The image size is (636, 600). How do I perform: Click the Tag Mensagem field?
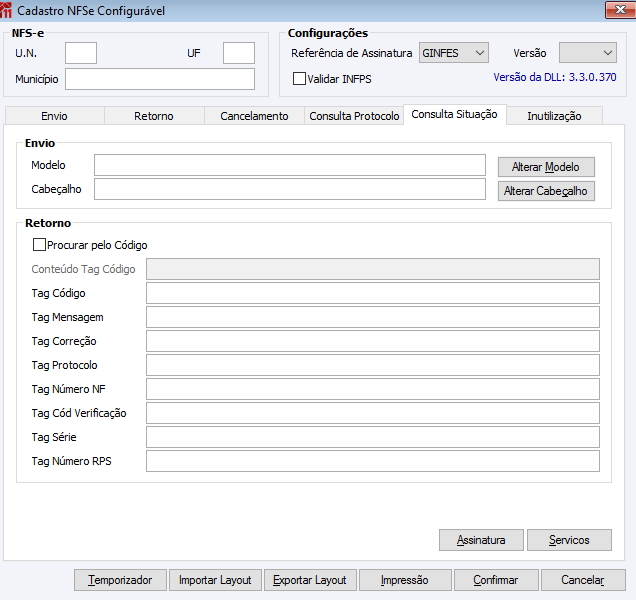click(x=373, y=317)
